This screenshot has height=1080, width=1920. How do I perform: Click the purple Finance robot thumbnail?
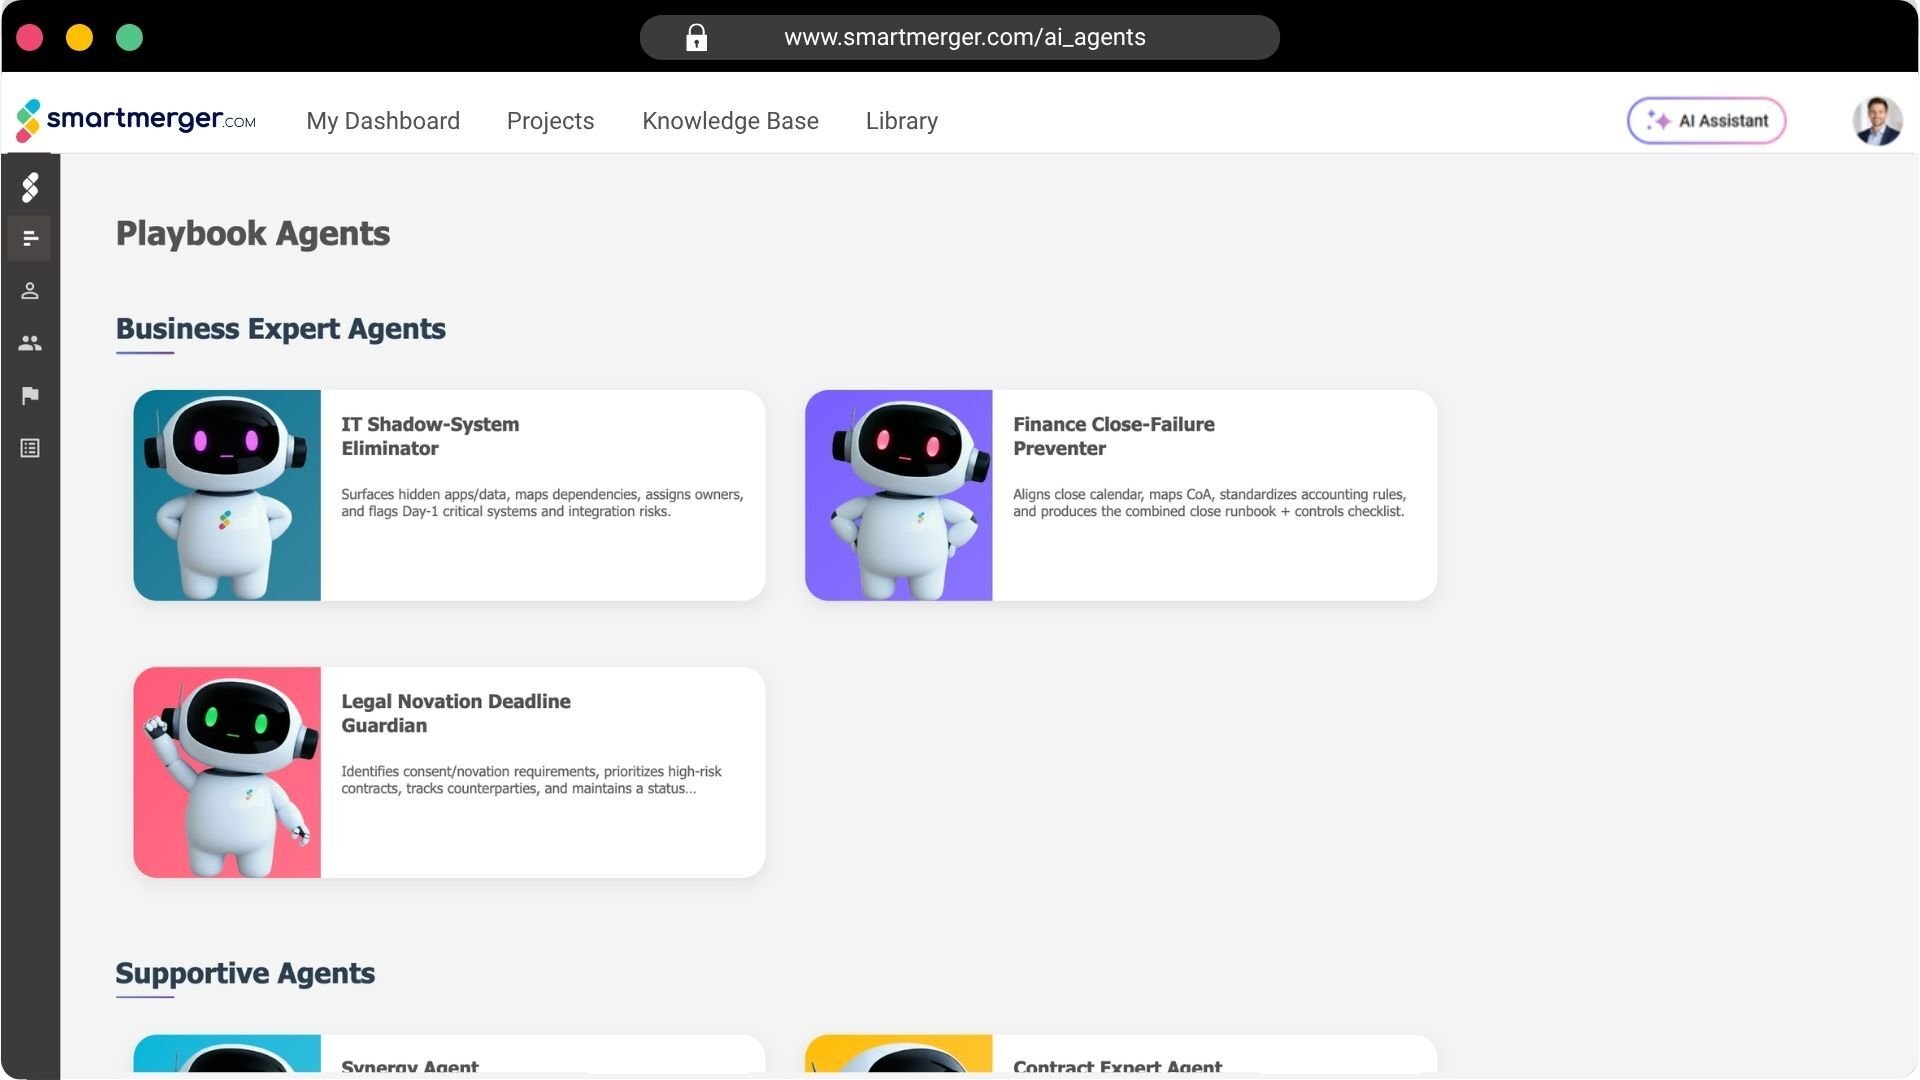(x=898, y=495)
